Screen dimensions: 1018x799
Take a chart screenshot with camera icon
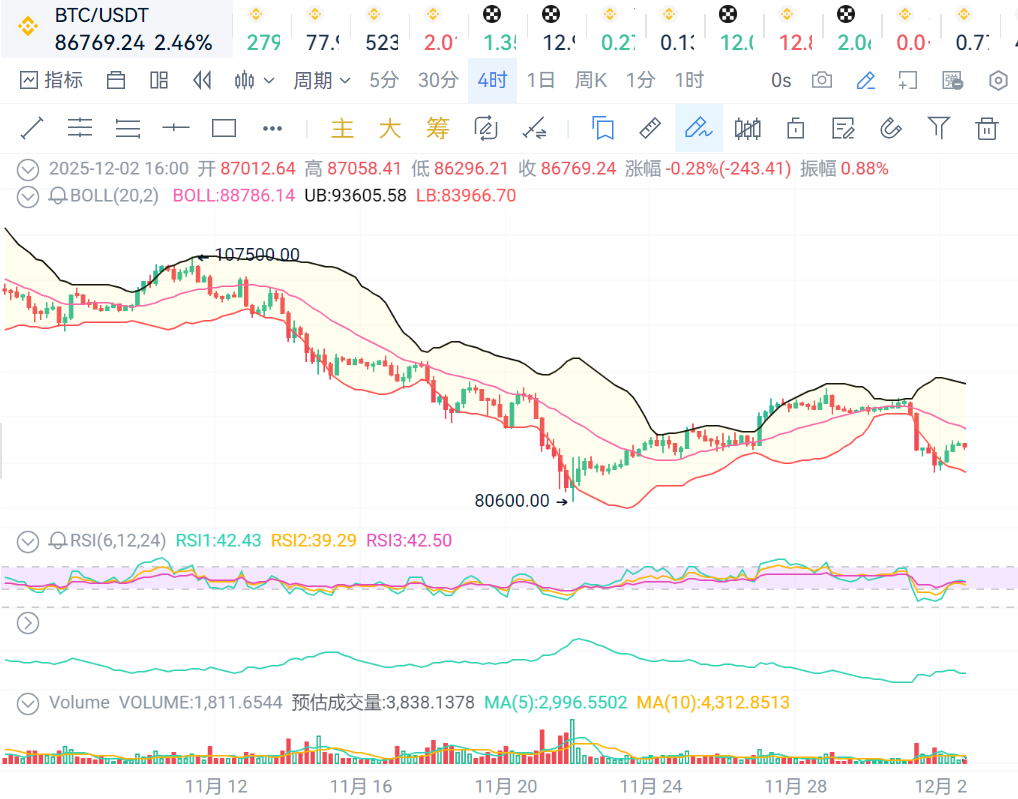click(822, 80)
